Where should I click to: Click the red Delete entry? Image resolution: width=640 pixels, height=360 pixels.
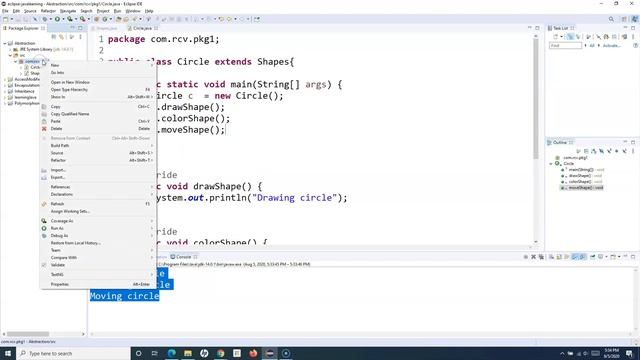click(98, 129)
